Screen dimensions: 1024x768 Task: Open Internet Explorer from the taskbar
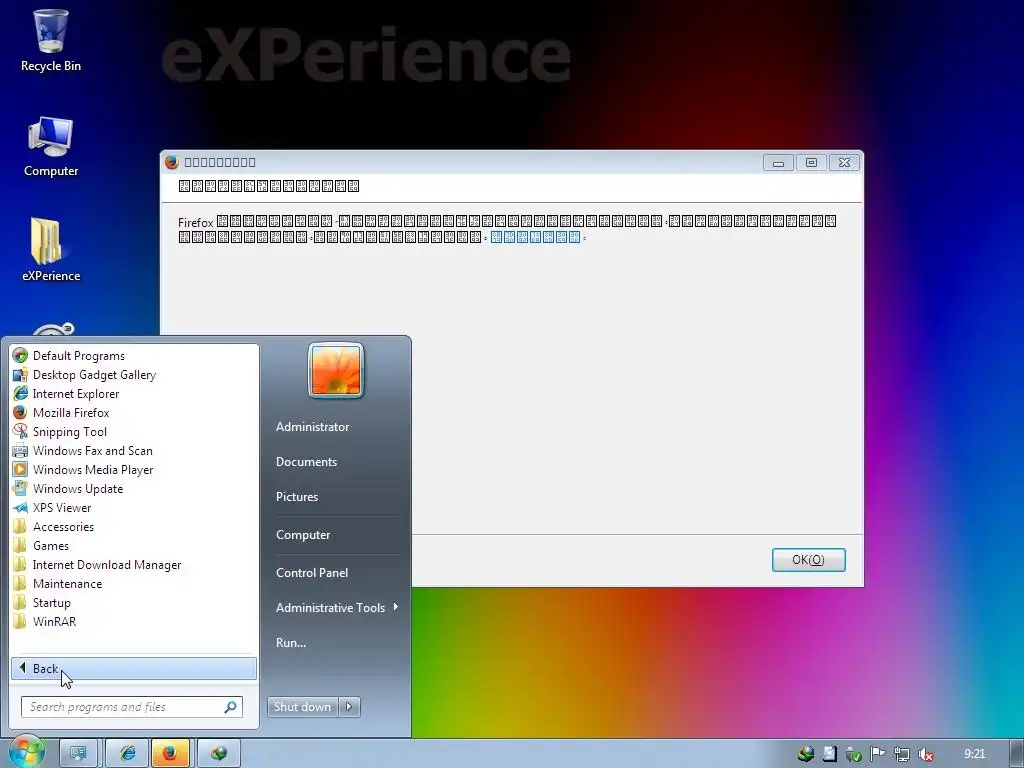pyautogui.click(x=127, y=754)
